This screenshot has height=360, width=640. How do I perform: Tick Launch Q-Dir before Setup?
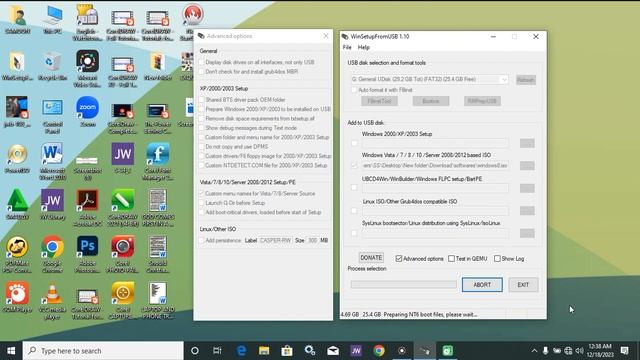pyautogui.click(x=201, y=203)
